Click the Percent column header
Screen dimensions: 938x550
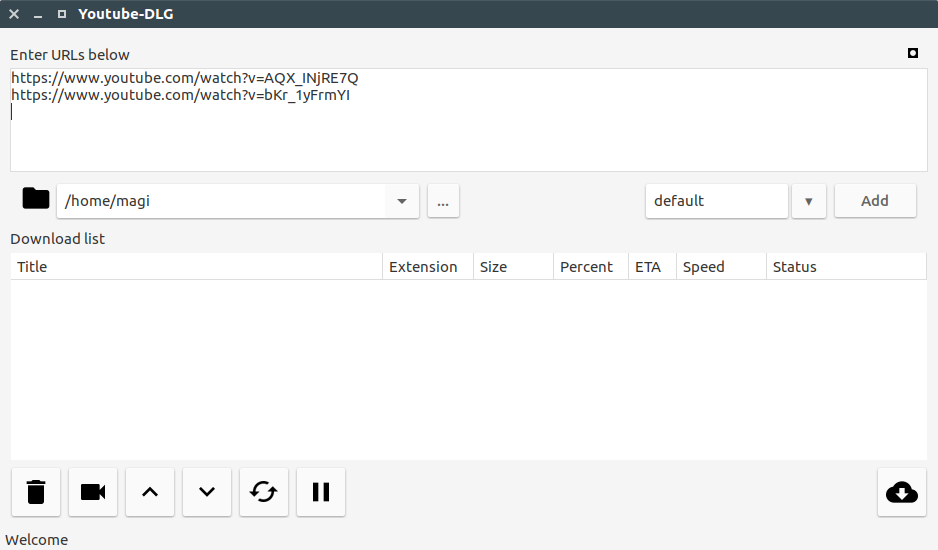point(591,267)
